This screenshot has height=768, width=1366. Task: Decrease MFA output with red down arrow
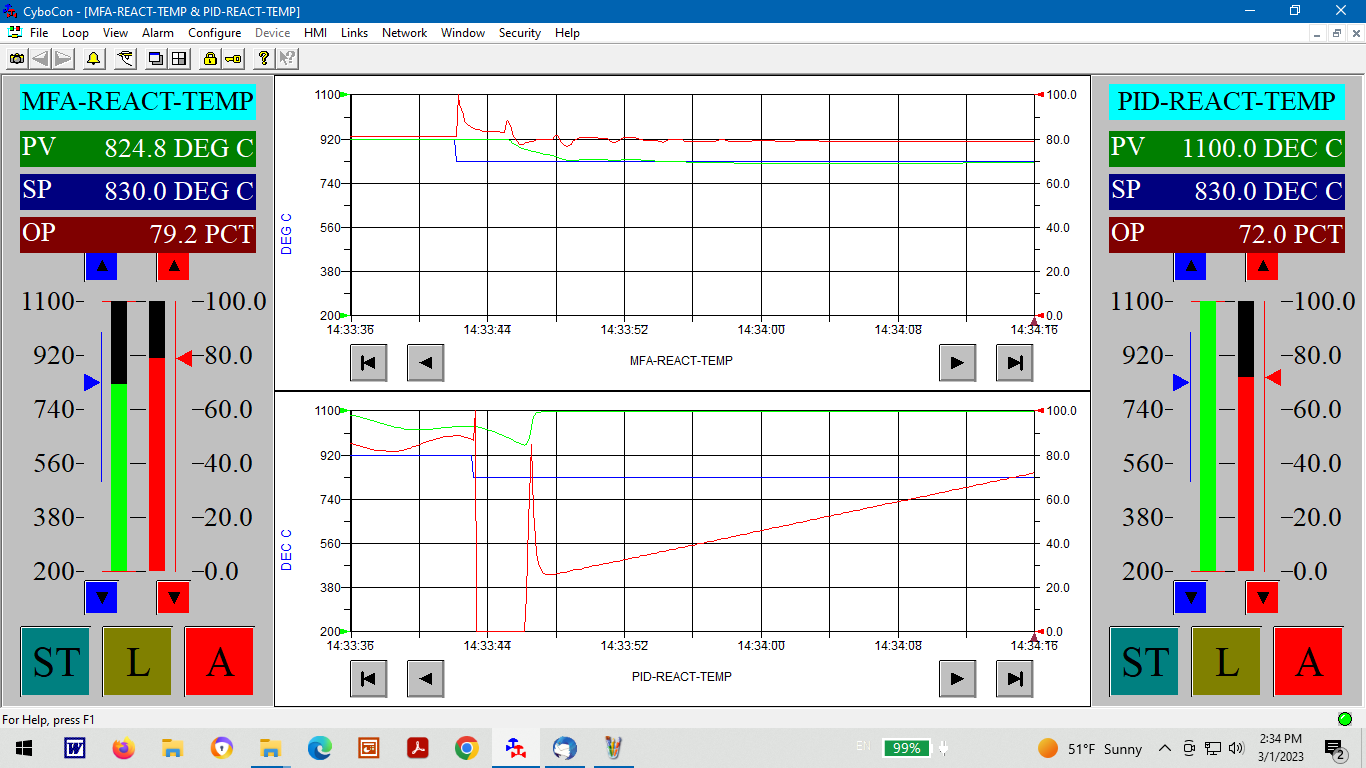pyautogui.click(x=173, y=597)
